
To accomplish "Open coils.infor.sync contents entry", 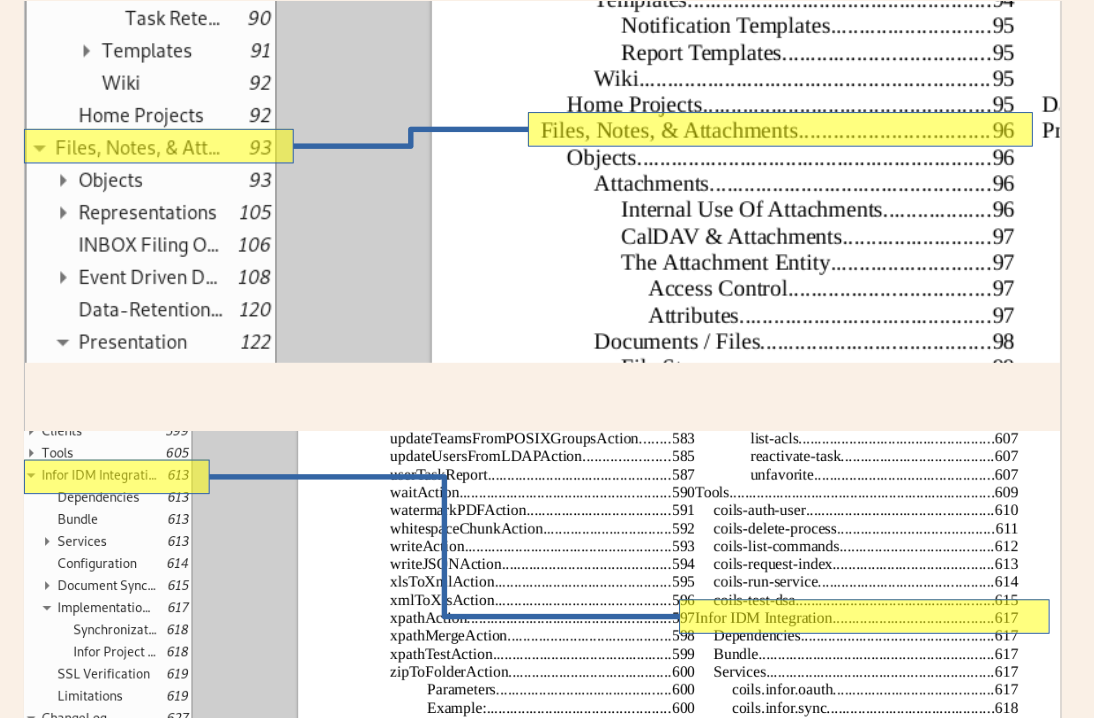I will tap(875, 708).
